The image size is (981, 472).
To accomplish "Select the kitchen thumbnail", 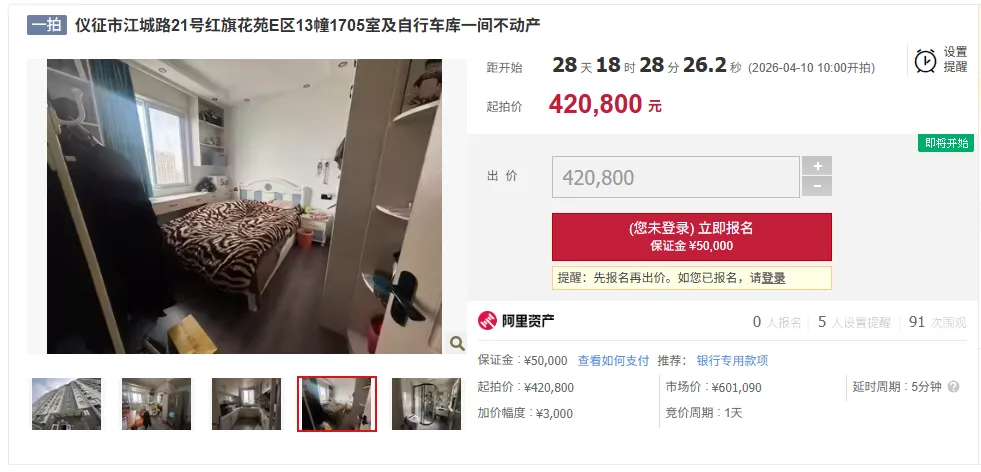I will [247, 404].
